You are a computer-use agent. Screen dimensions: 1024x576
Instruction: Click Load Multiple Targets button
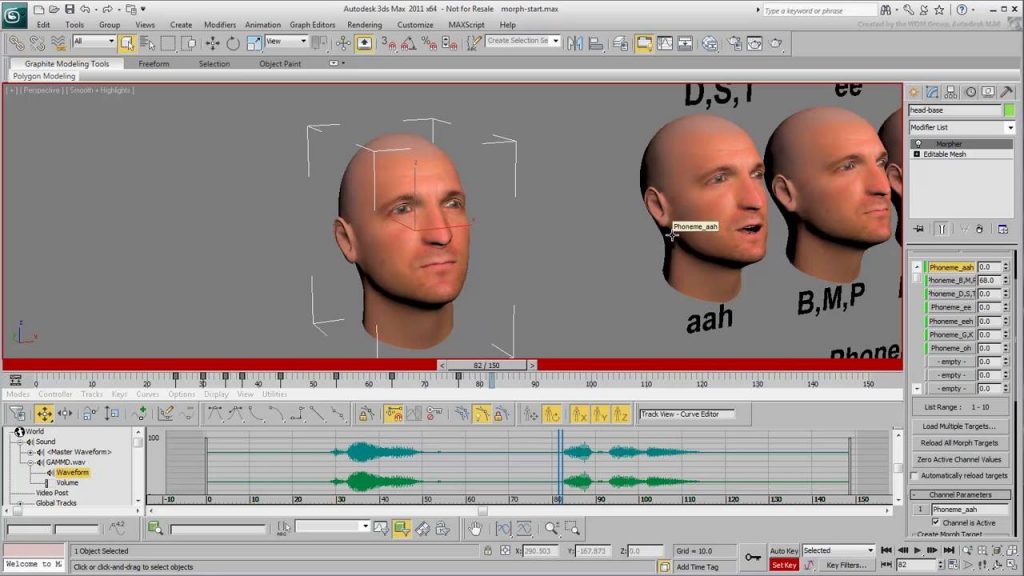coord(961,427)
